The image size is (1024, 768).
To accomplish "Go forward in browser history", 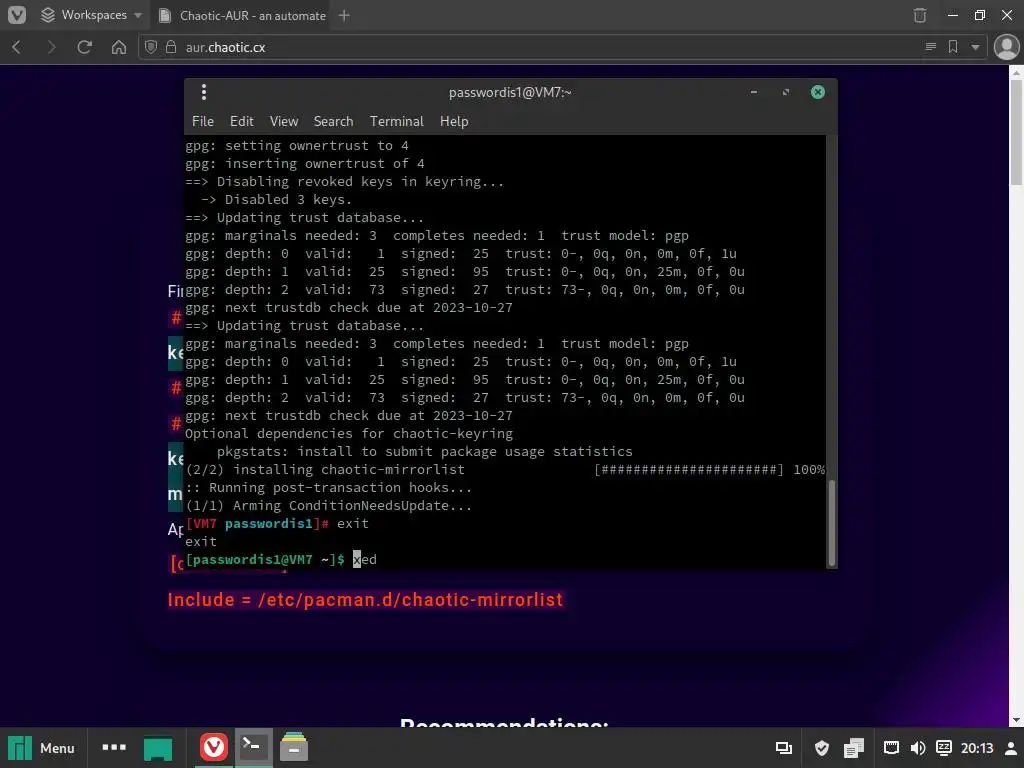I will click(51, 47).
